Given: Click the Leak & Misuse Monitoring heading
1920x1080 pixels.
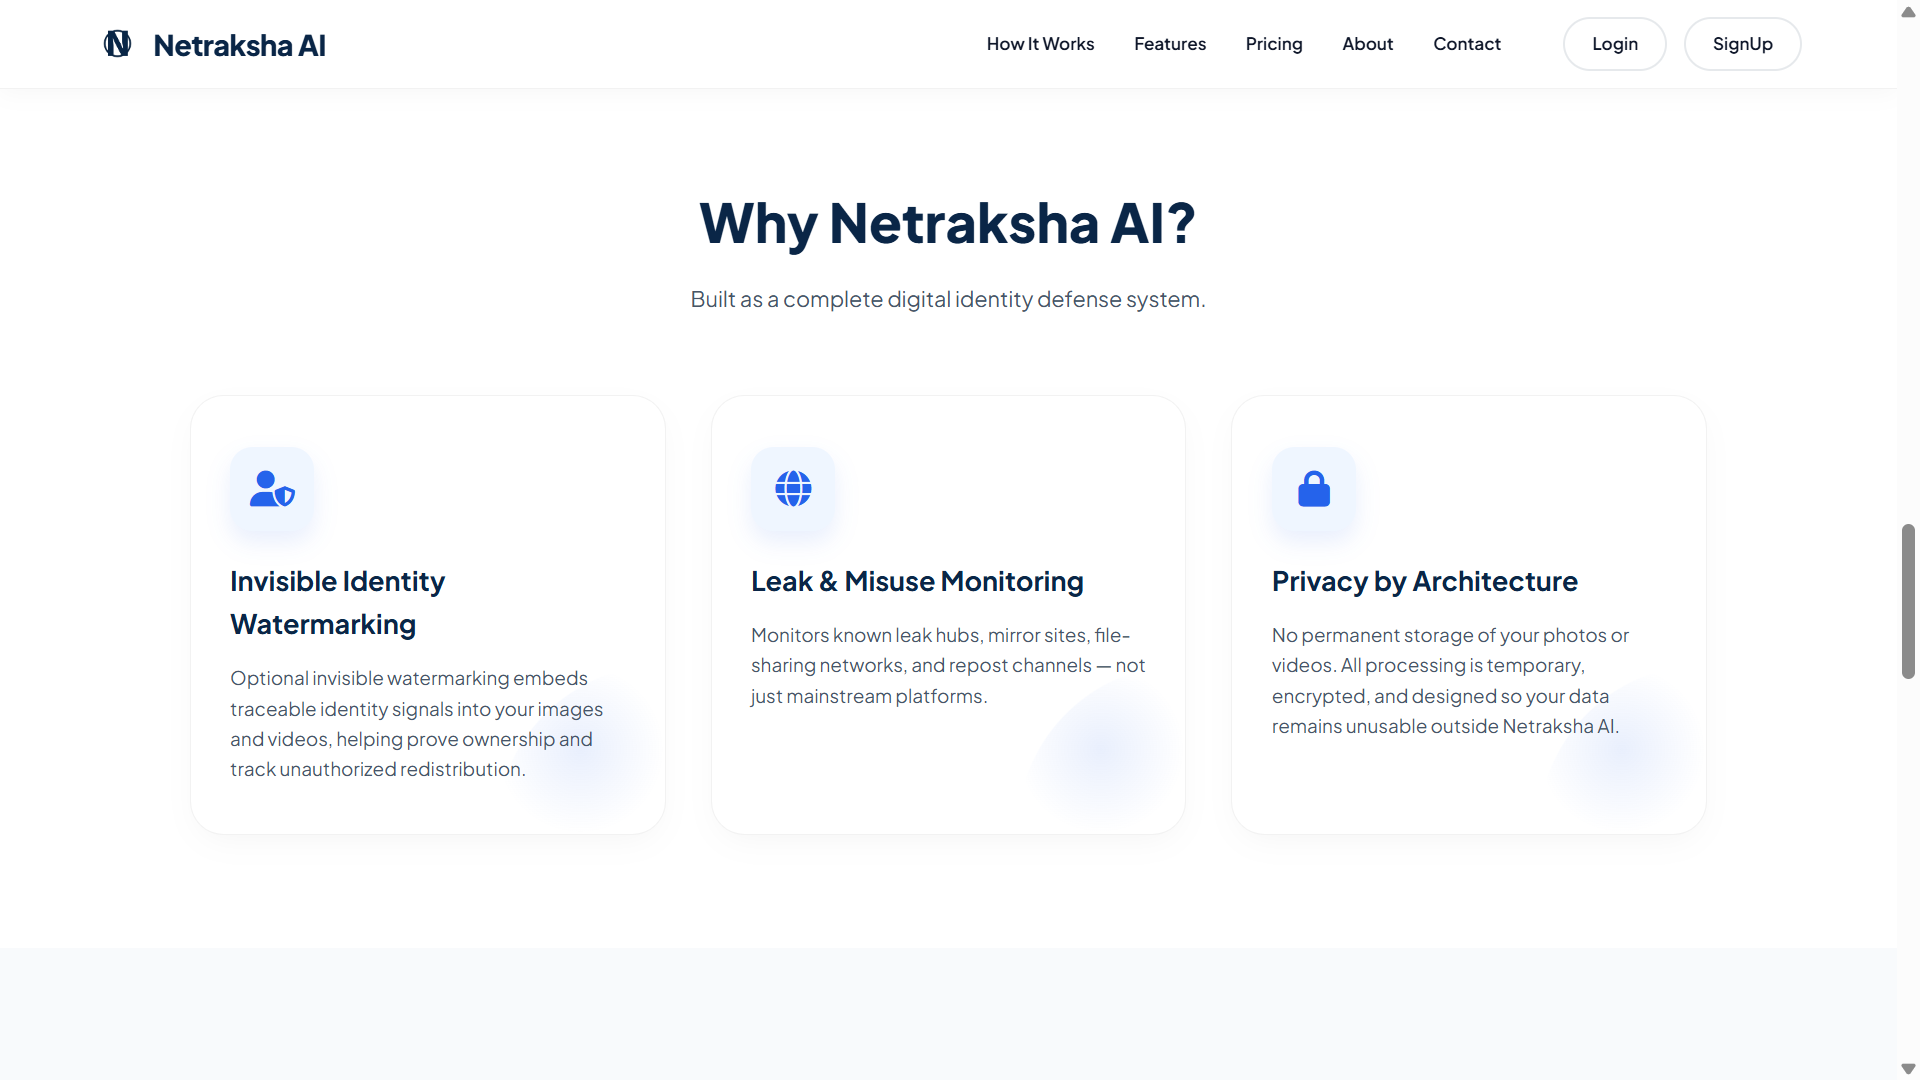Looking at the screenshot, I should pyautogui.click(x=917, y=582).
